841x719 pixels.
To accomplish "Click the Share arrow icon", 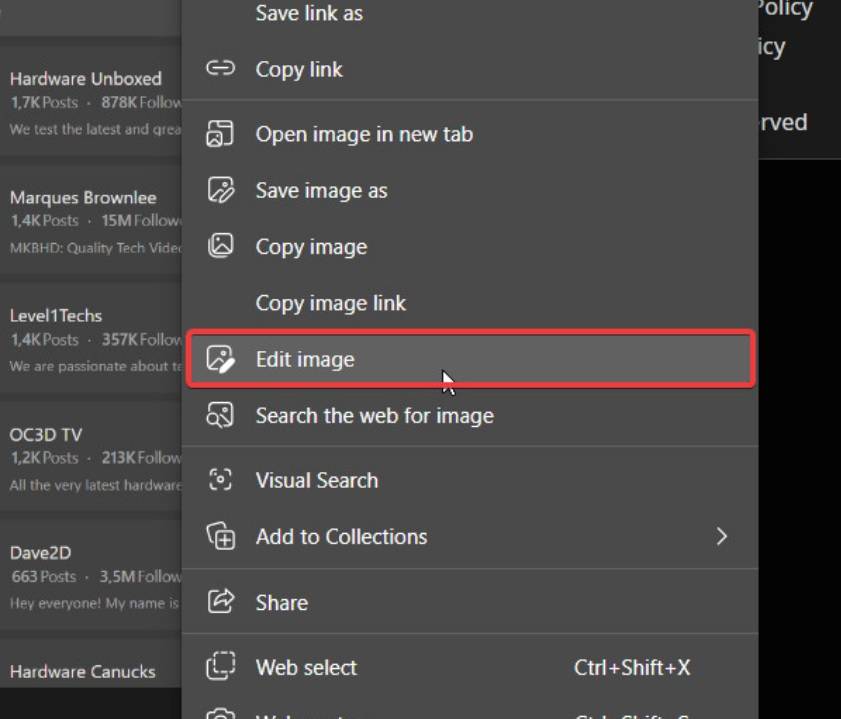I will pyautogui.click(x=220, y=602).
